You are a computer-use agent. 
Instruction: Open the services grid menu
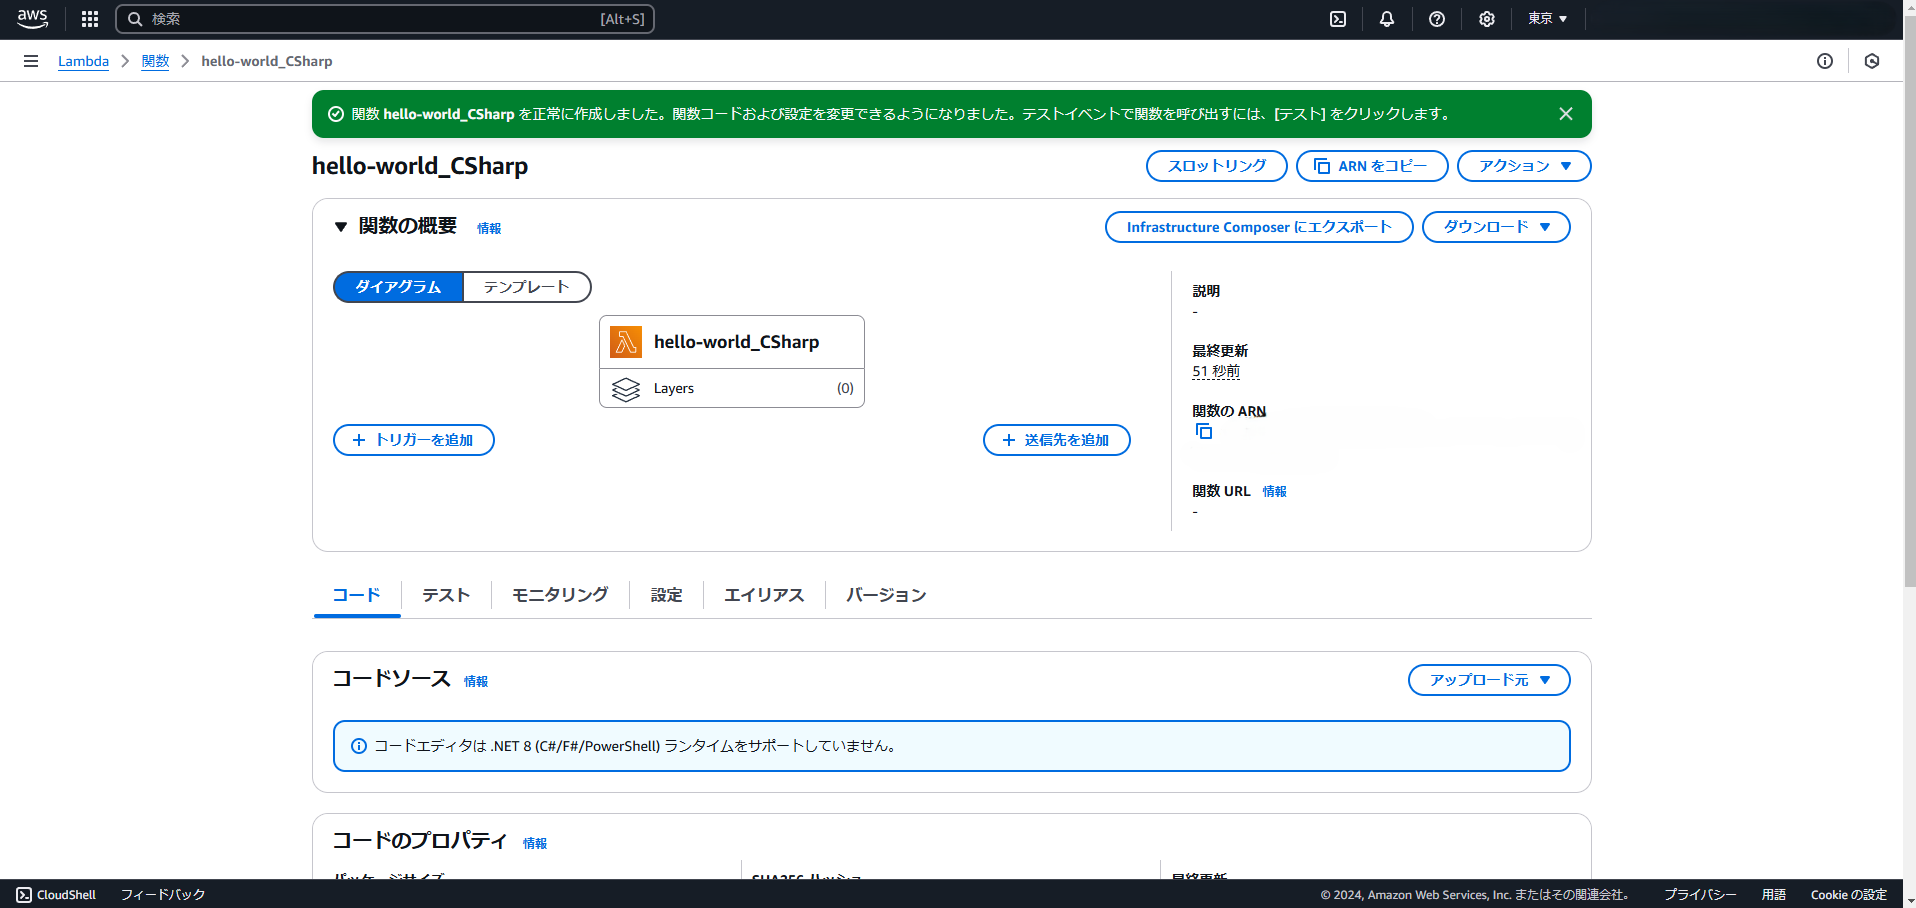point(90,19)
